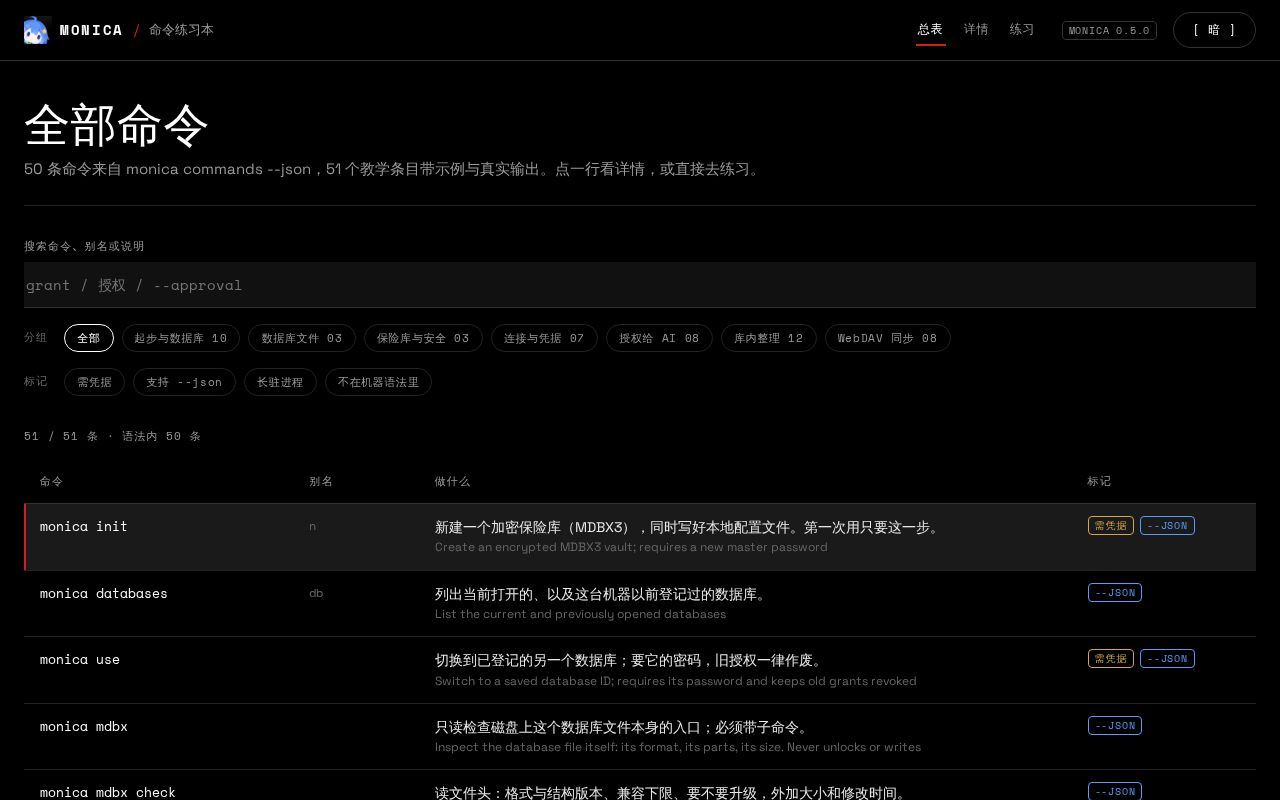
Task: Click the MONICA 0.5.0 version badge
Action: 1109,30
